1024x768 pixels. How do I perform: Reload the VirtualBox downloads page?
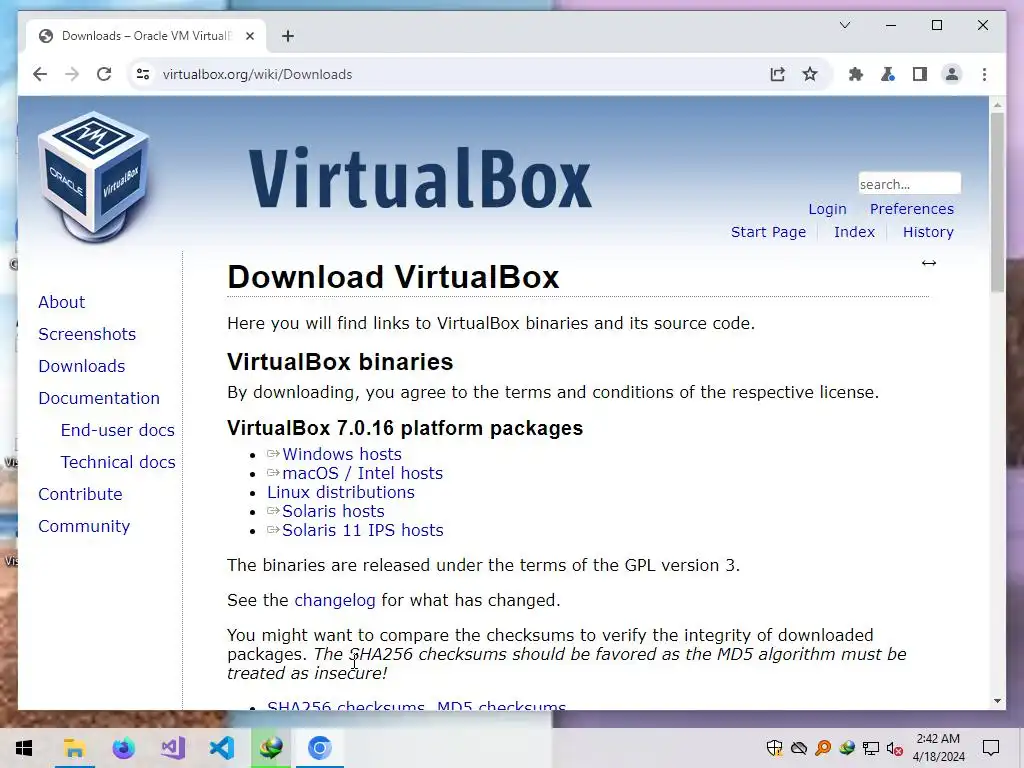coord(104,74)
